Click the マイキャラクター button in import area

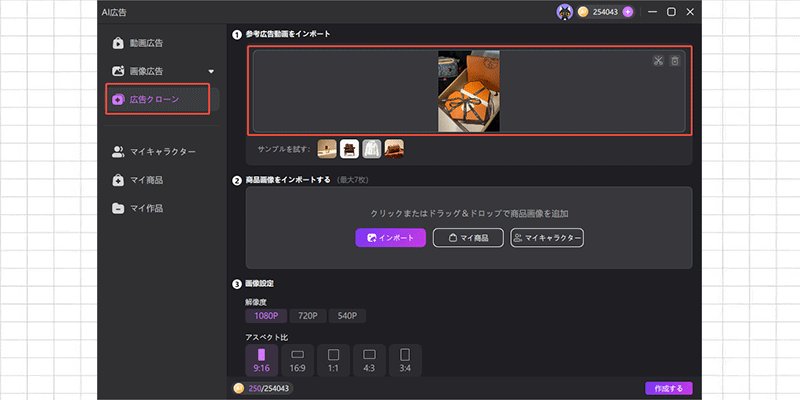tap(547, 238)
